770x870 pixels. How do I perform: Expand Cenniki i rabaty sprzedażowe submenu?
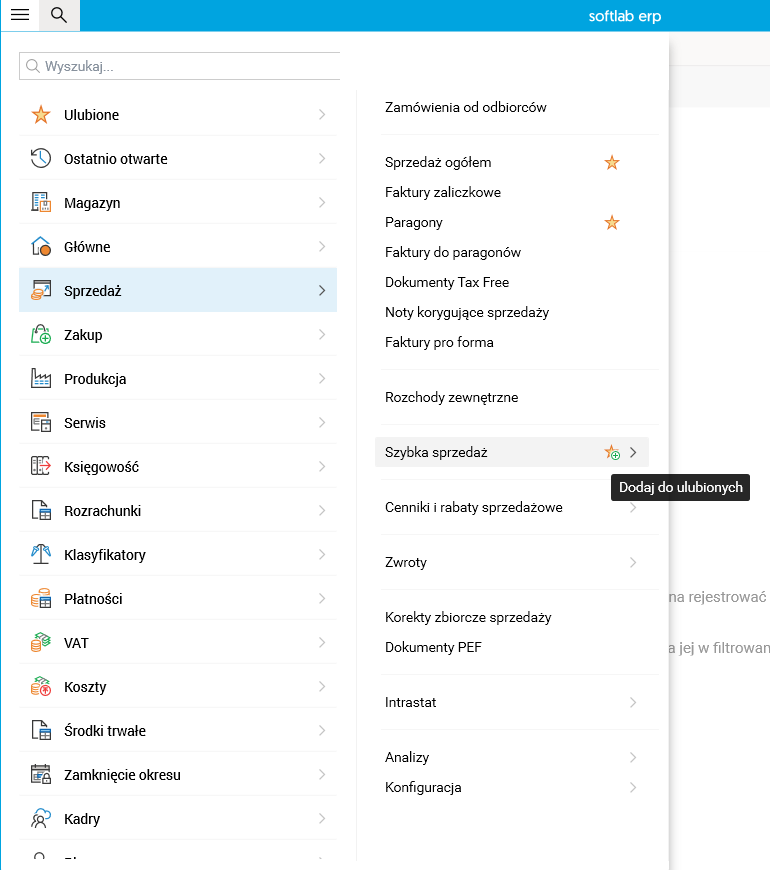point(633,508)
